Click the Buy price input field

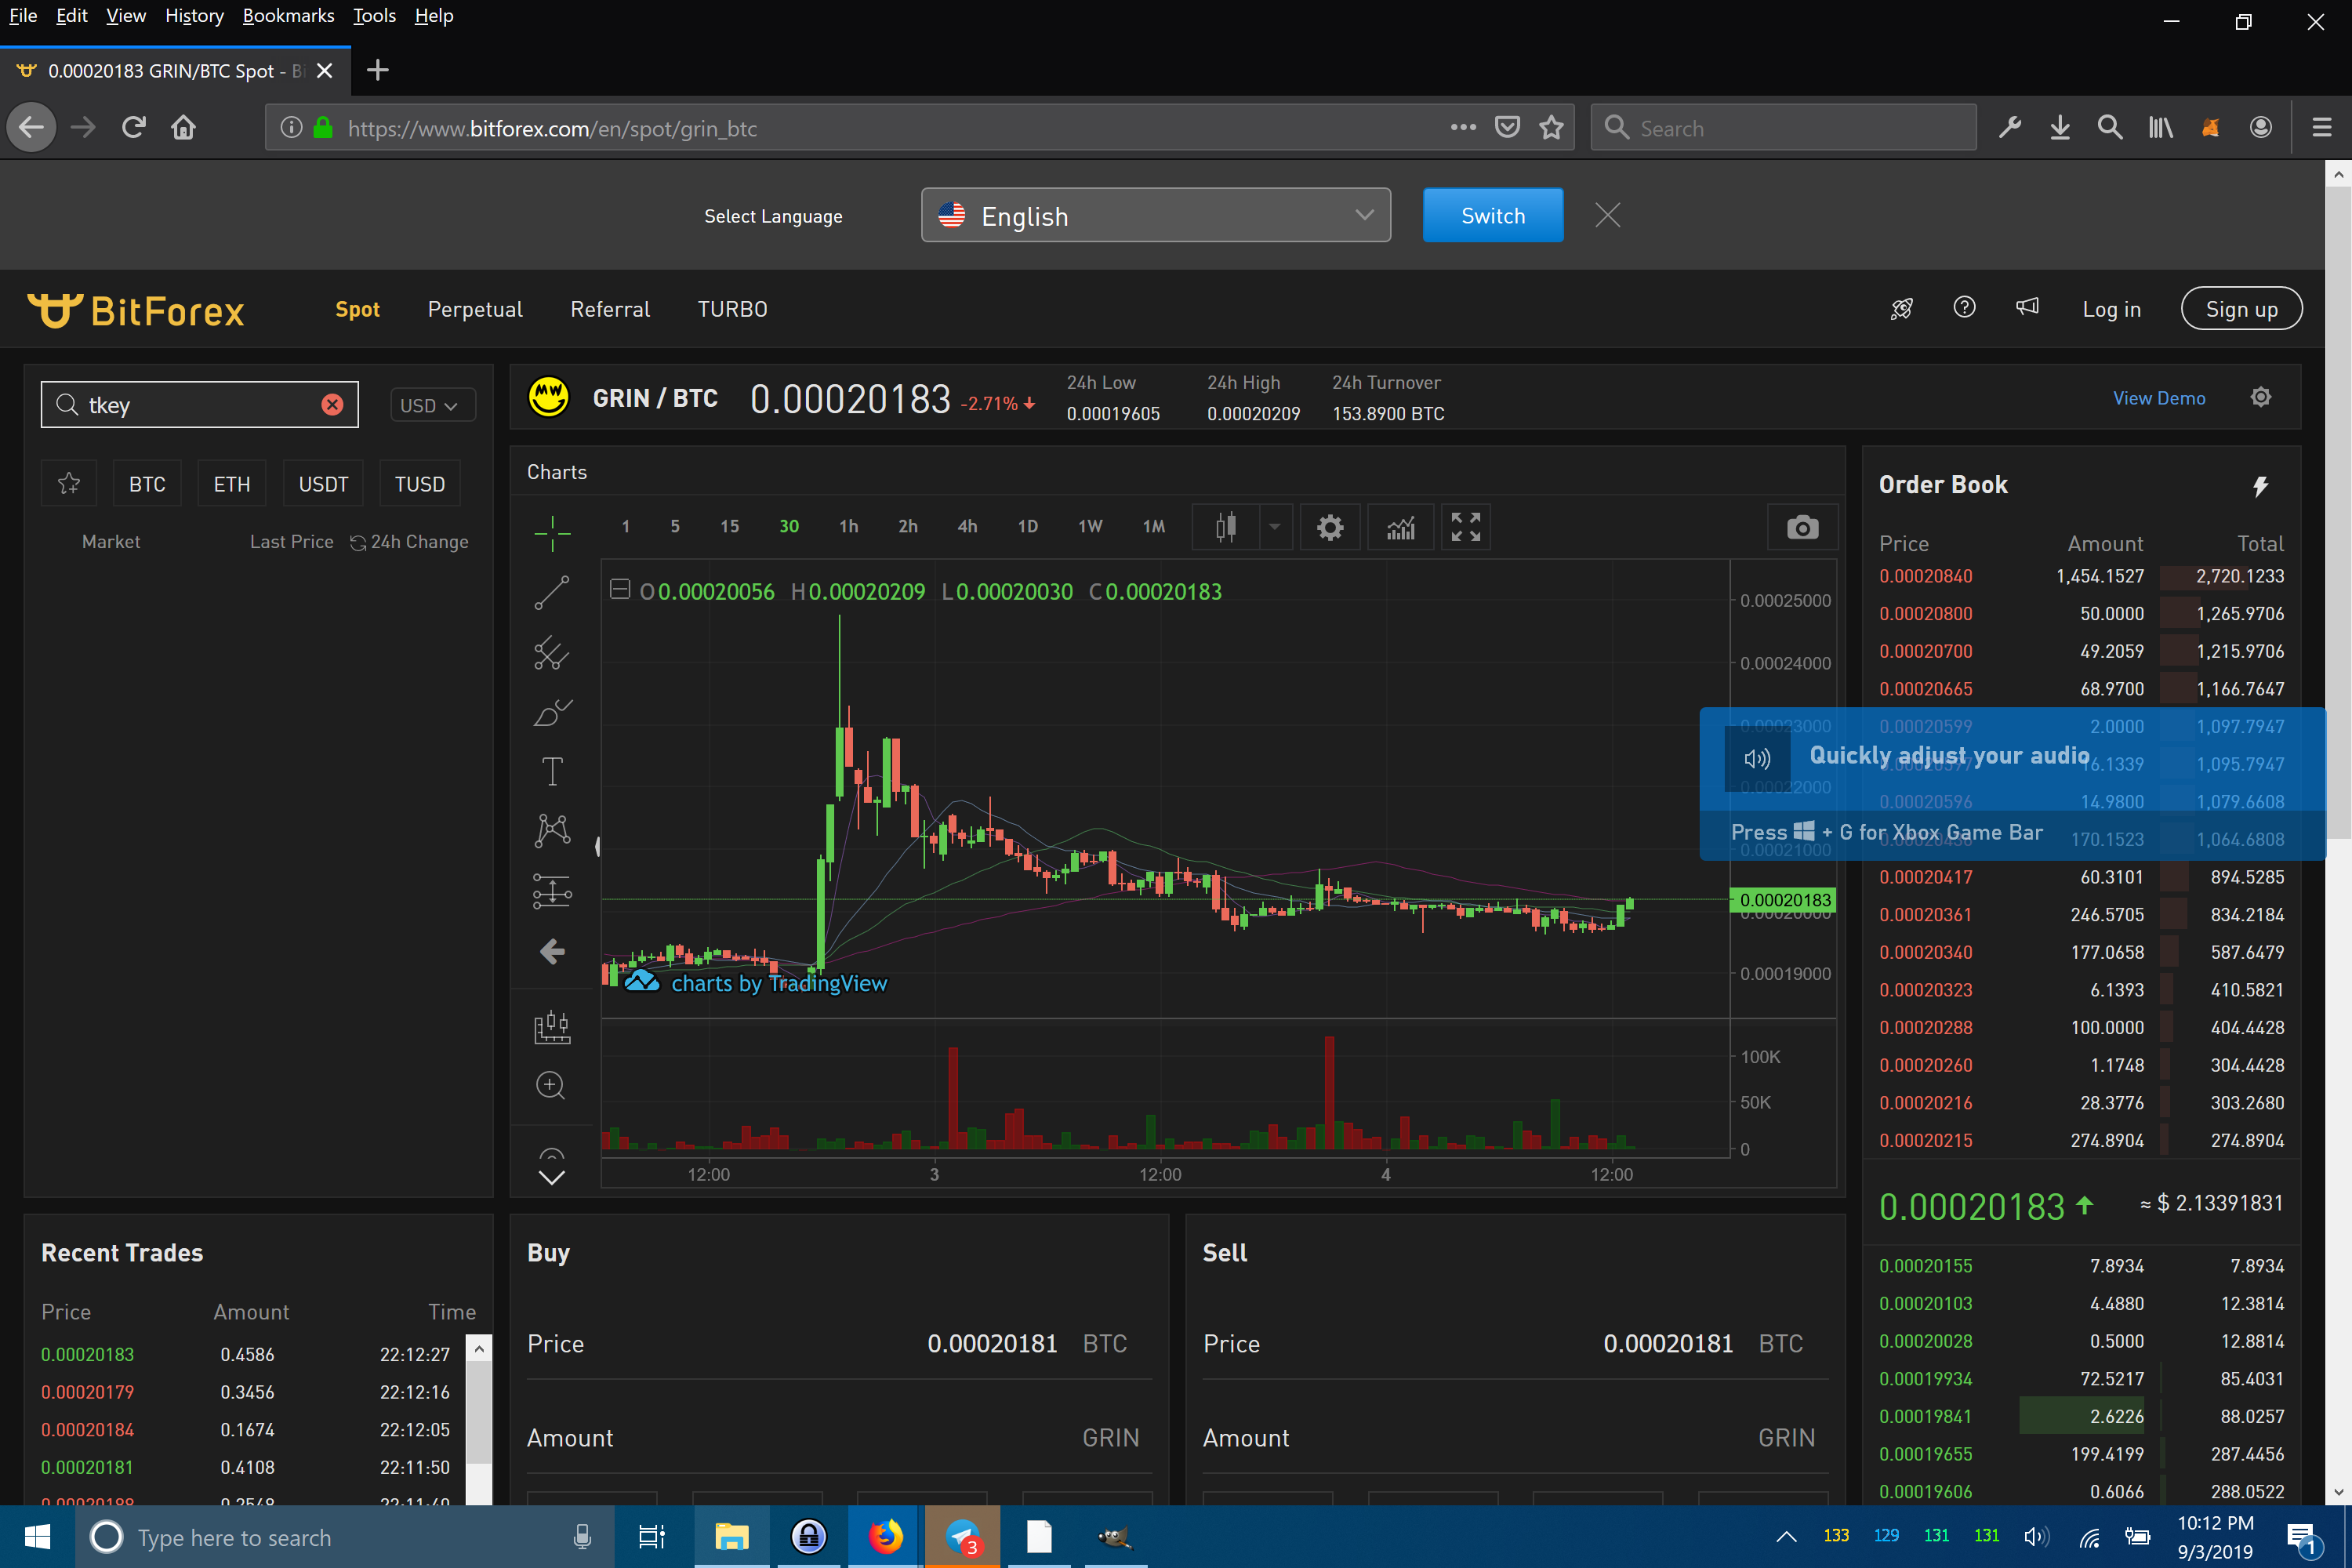pos(839,1344)
